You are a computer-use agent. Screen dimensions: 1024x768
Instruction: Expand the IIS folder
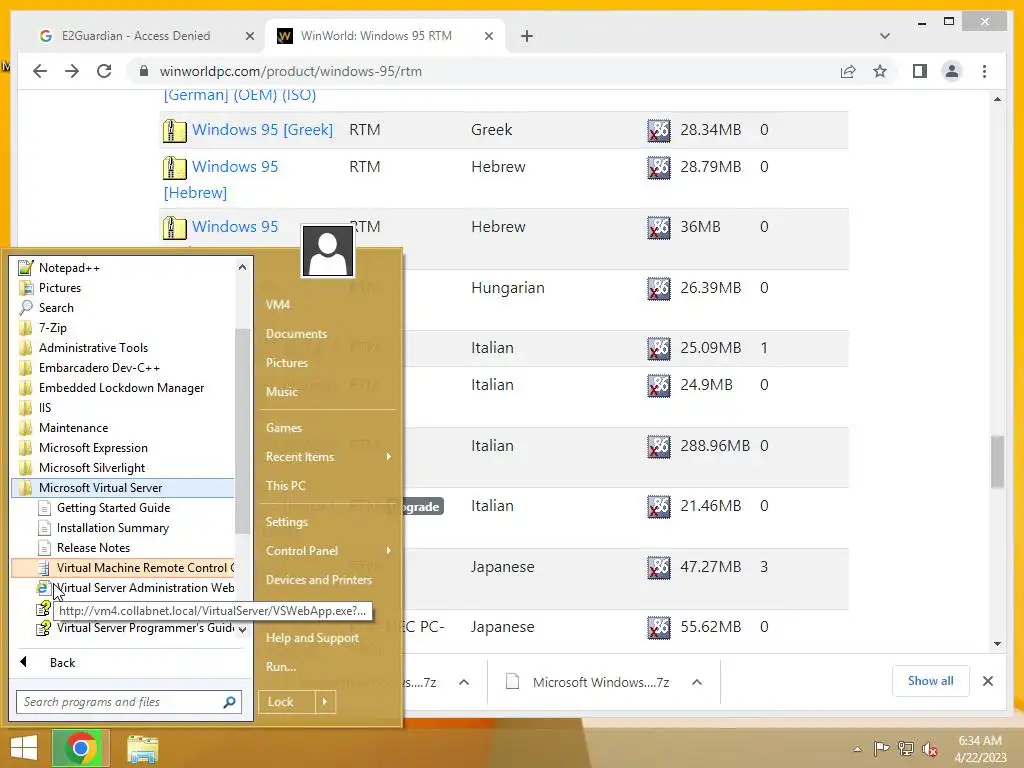[x=44, y=408]
